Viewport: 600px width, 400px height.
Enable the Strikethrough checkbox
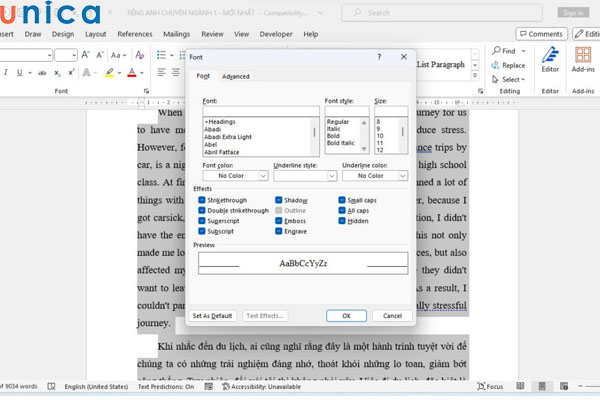[x=203, y=201]
